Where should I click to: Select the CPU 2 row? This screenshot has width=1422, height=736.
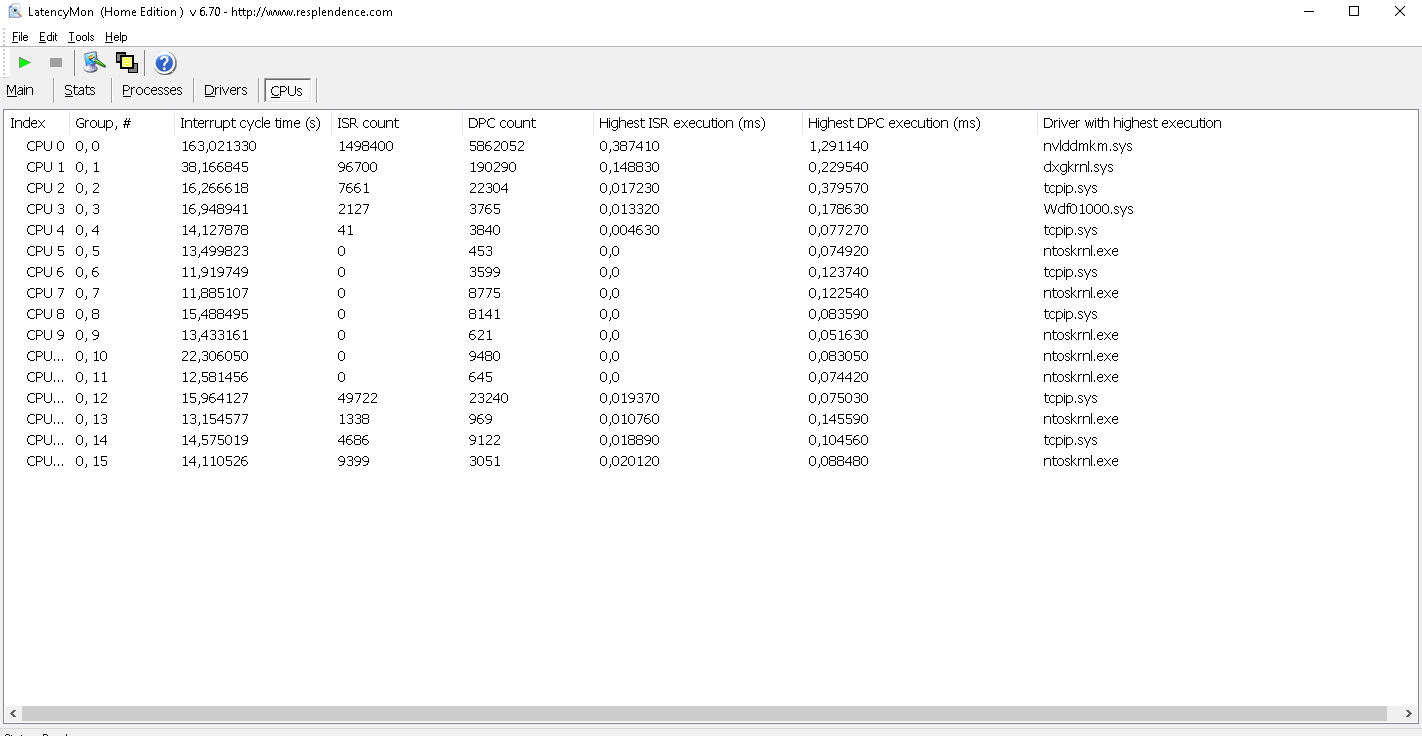click(710, 188)
